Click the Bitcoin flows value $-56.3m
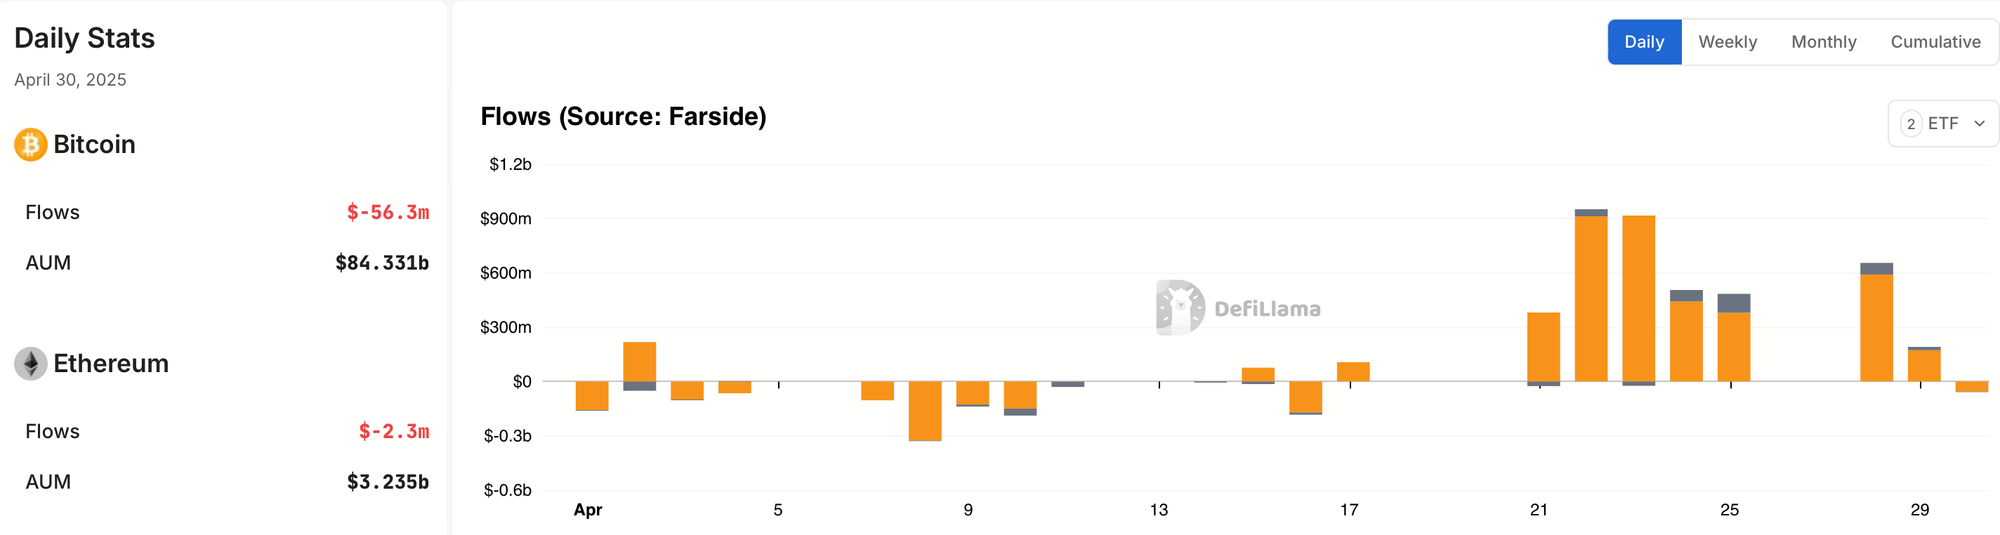 388,212
